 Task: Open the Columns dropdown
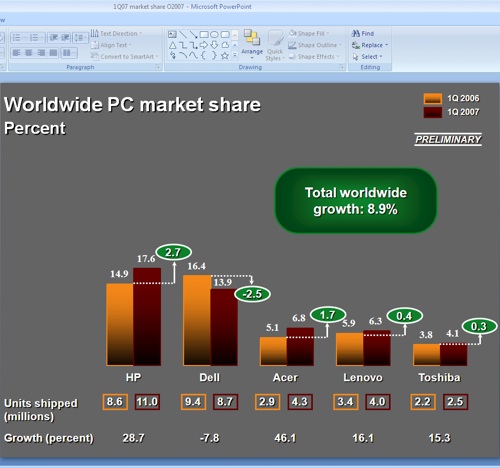click(x=68, y=53)
